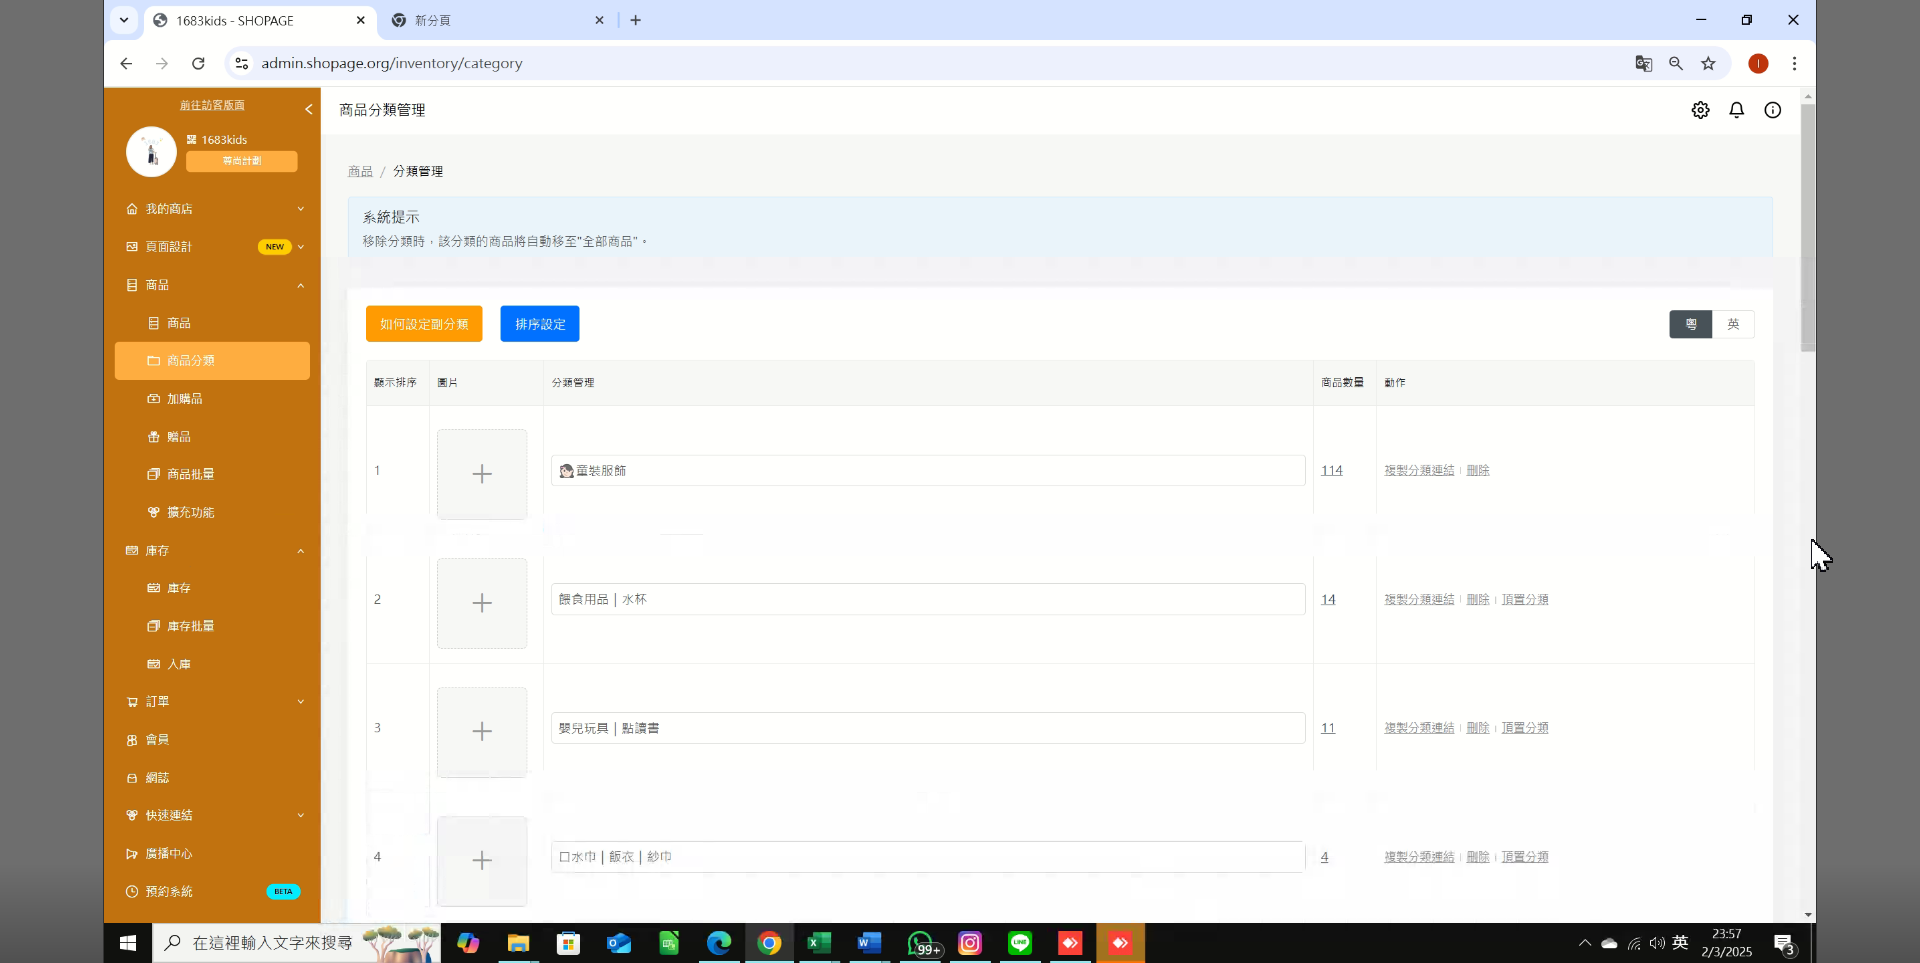Viewport: 1920px width, 963px height.
Task: Expand the 頁面設計 menu
Action: [x=212, y=247]
